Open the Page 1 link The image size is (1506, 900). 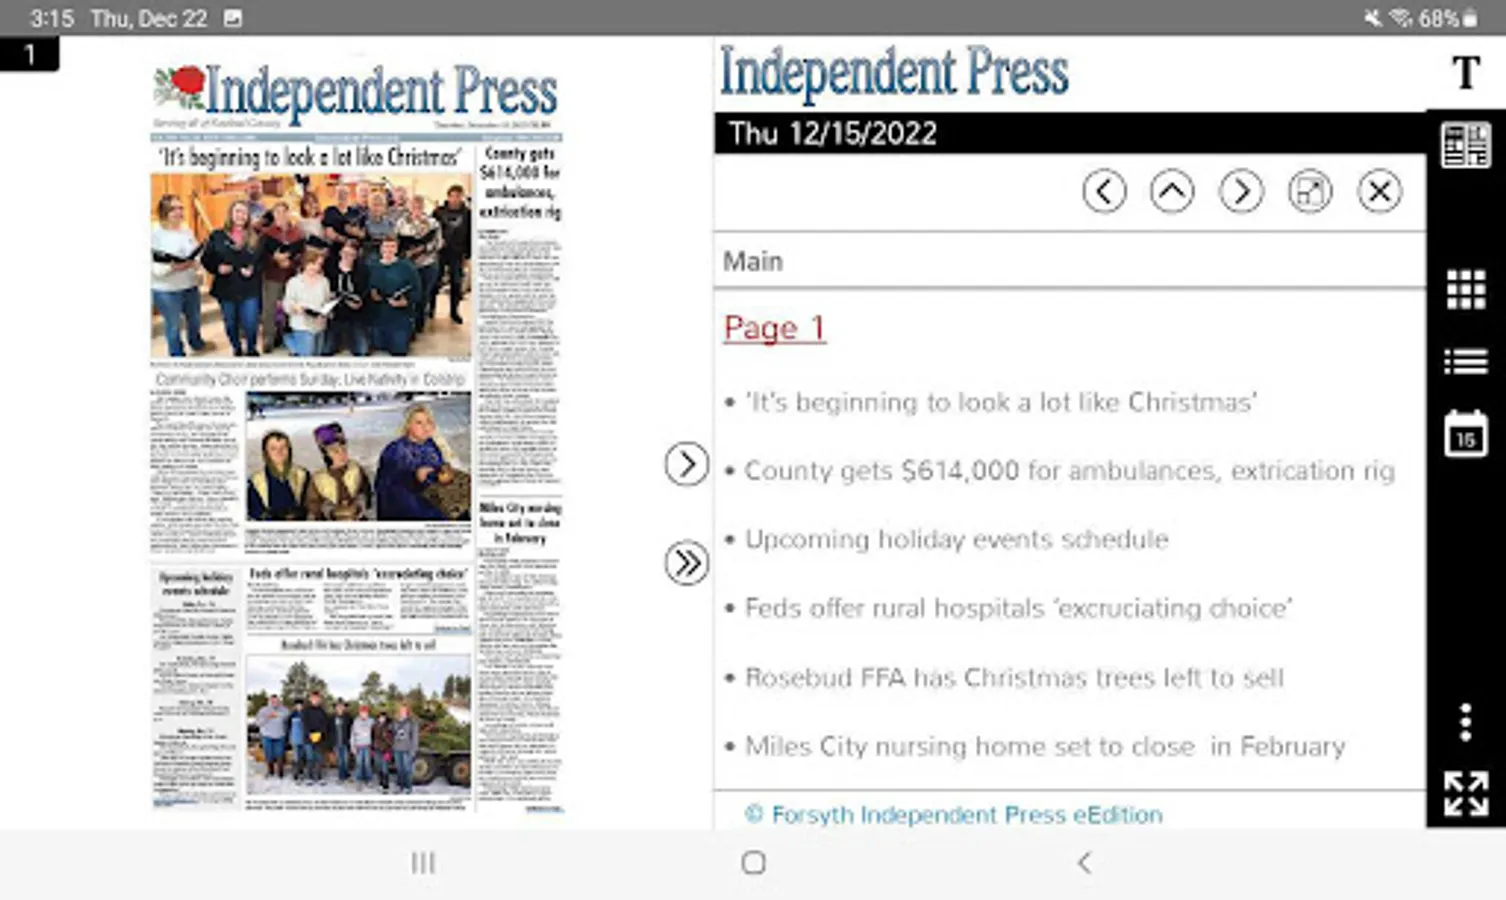tap(774, 328)
